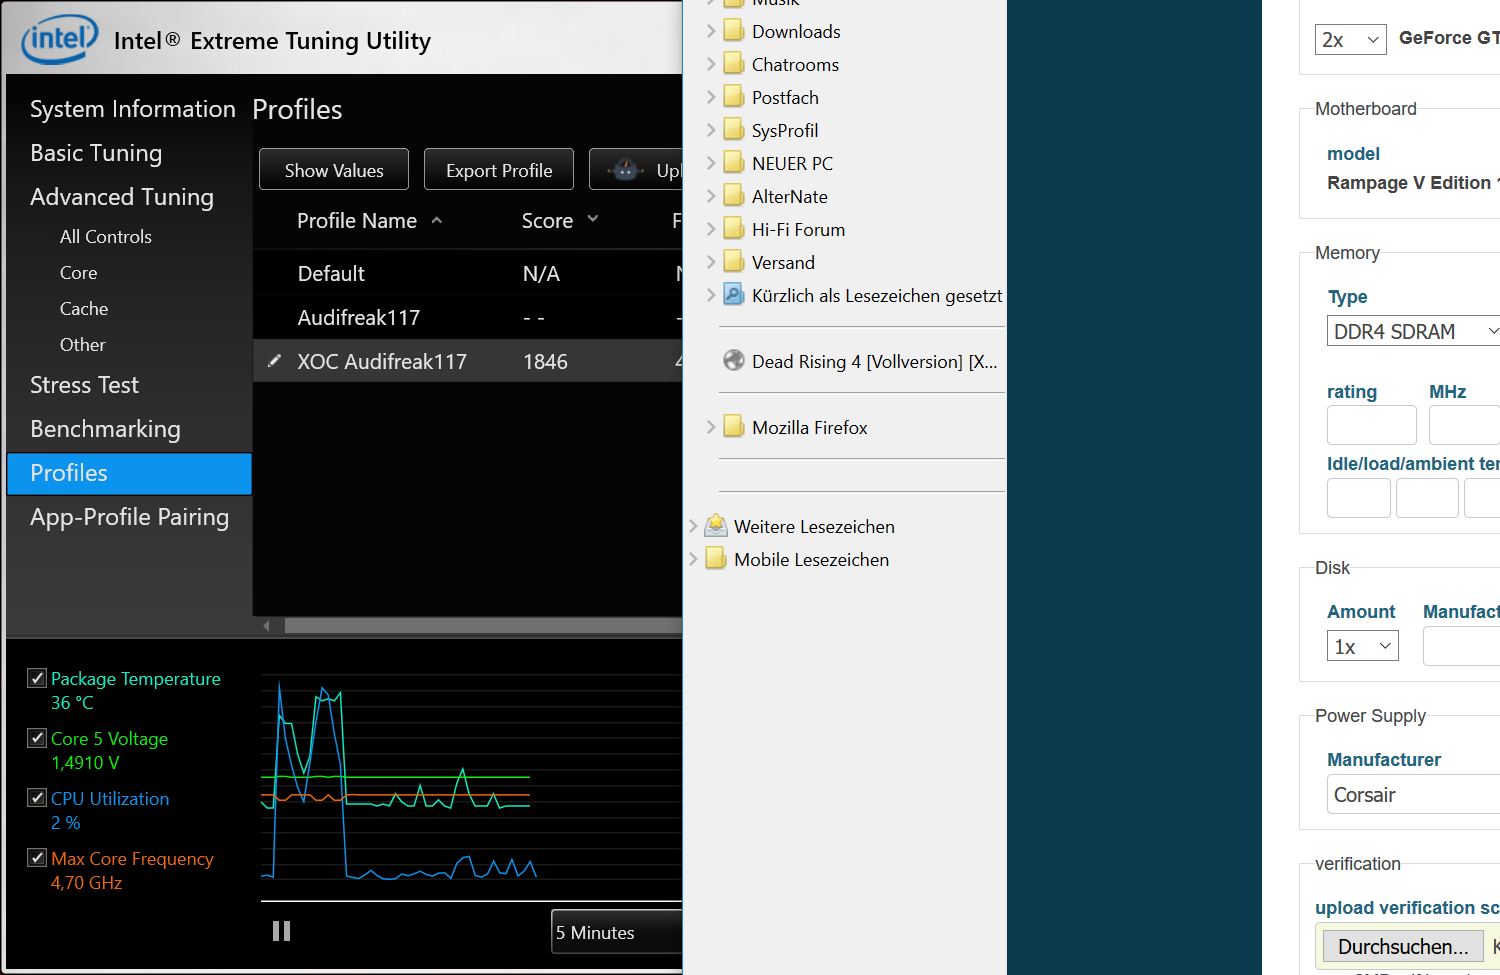
Task: Open App-Profile Pairing section
Action: [129, 517]
